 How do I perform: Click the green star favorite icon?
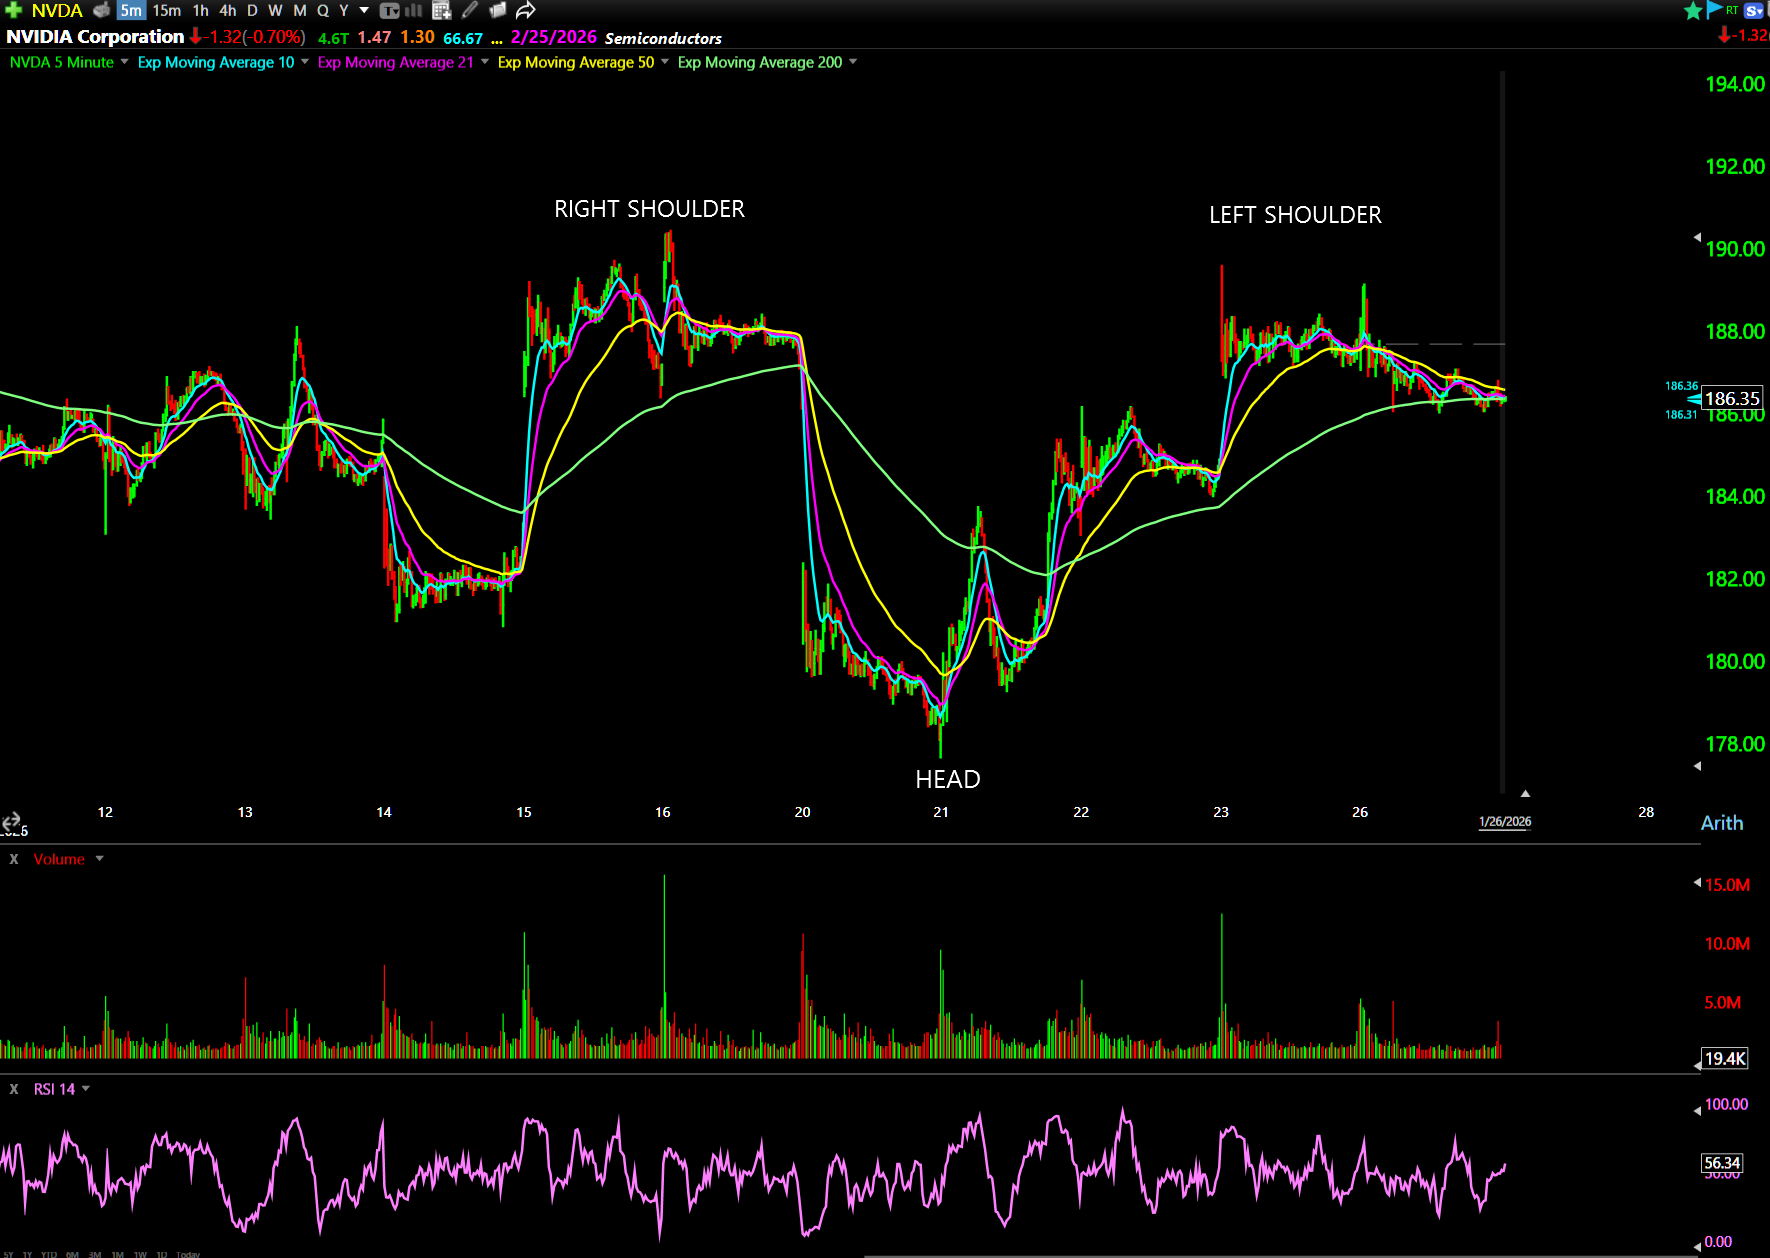click(x=1692, y=11)
